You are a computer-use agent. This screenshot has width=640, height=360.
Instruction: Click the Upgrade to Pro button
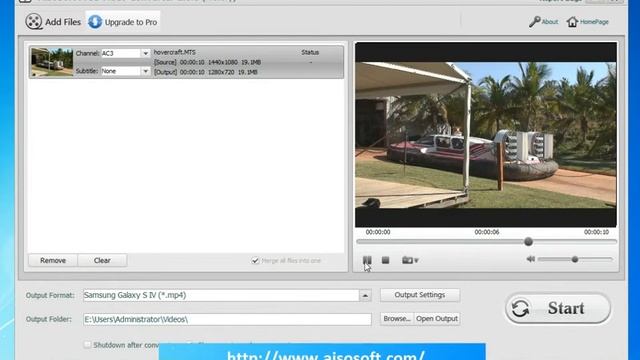pos(123,22)
